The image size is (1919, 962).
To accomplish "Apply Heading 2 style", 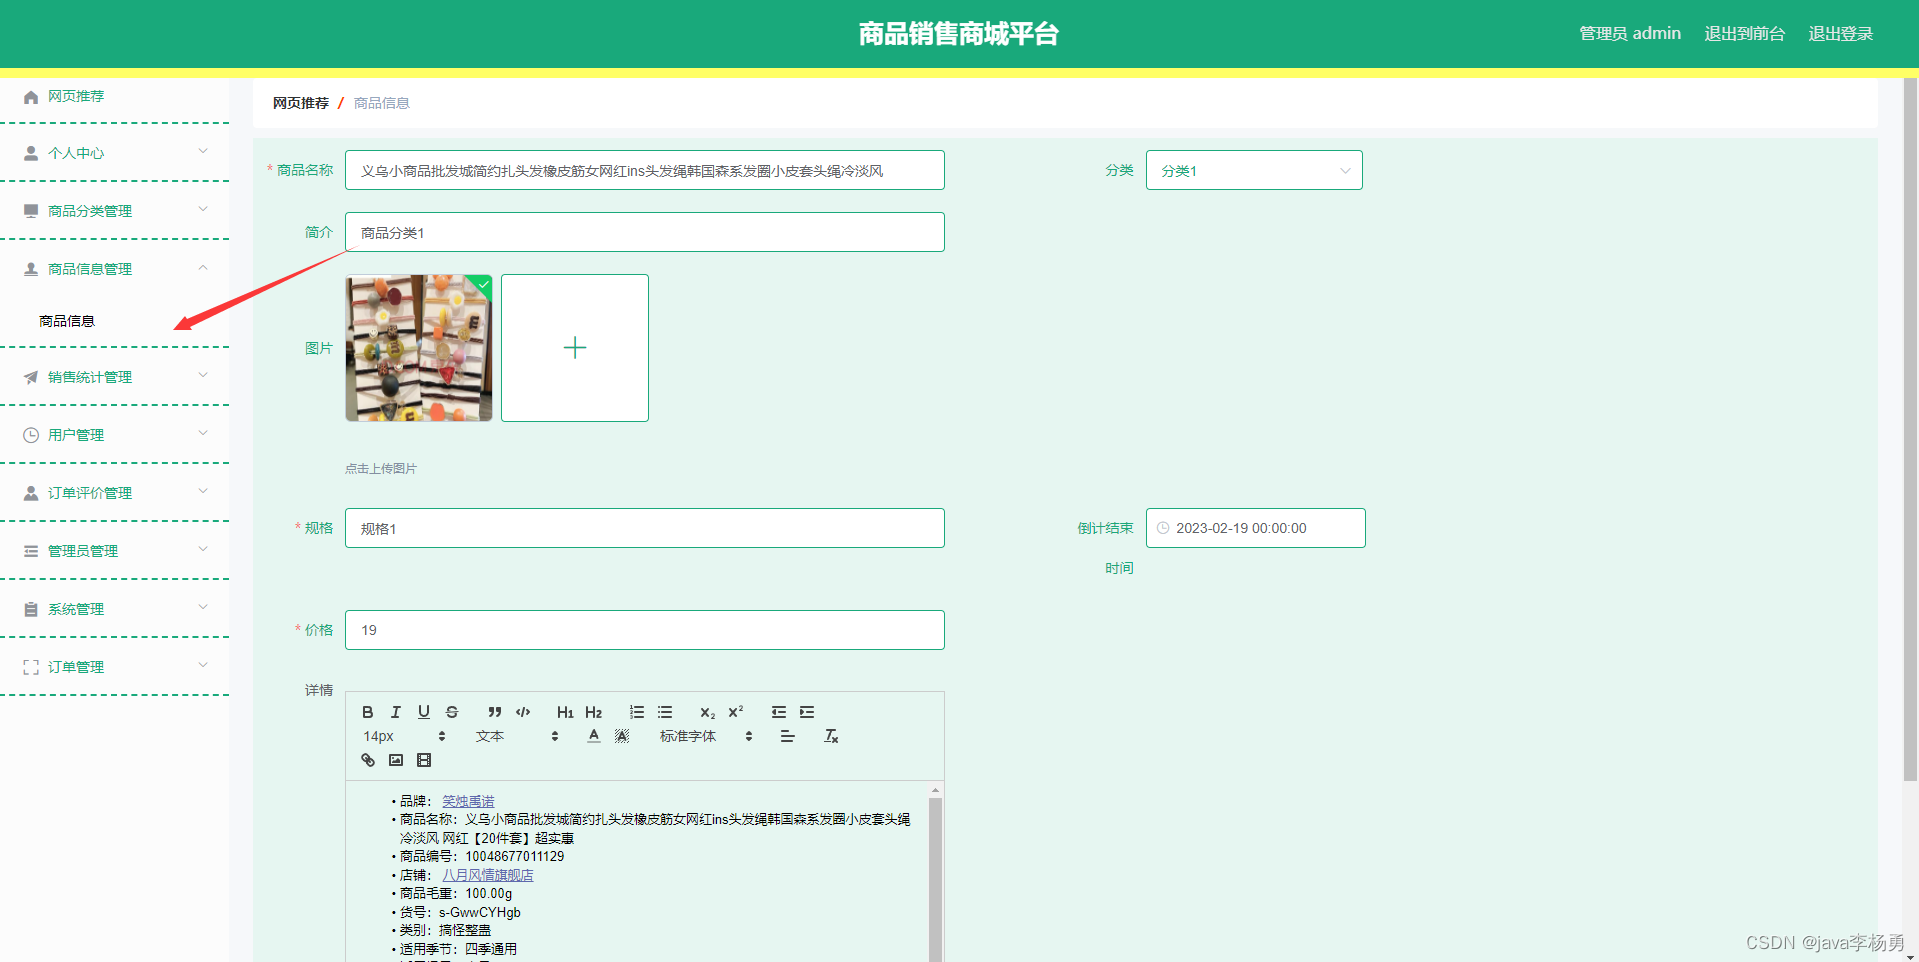I will [x=593, y=712].
